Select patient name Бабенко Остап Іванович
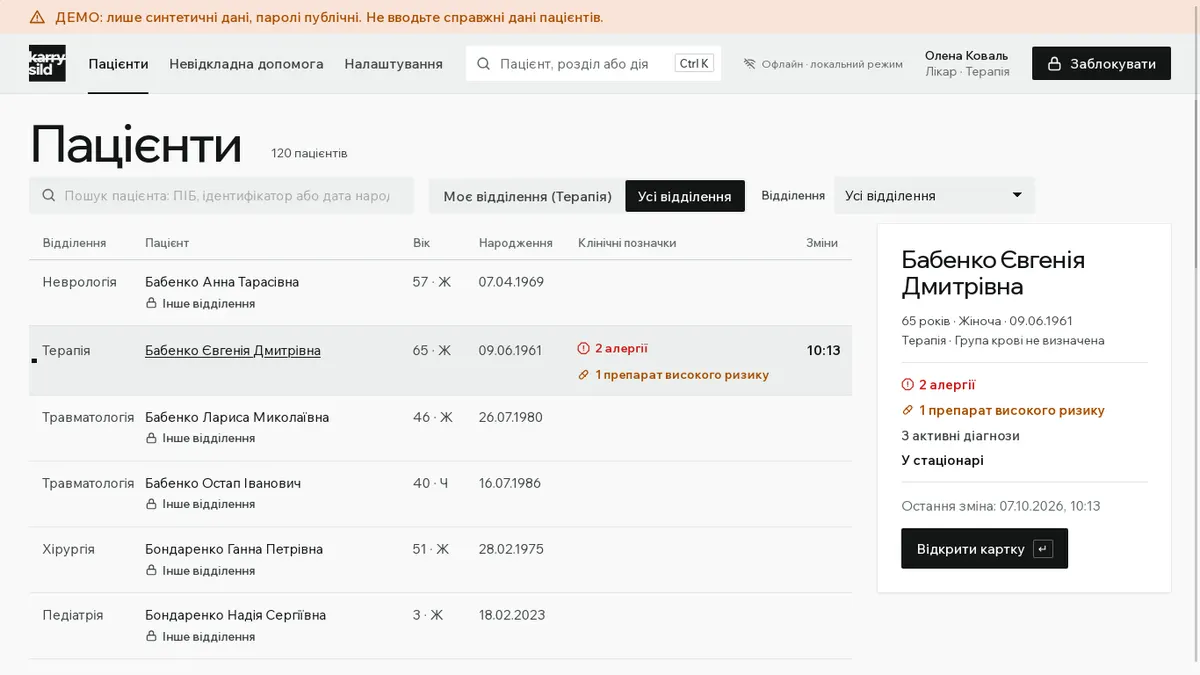 [x=223, y=483]
